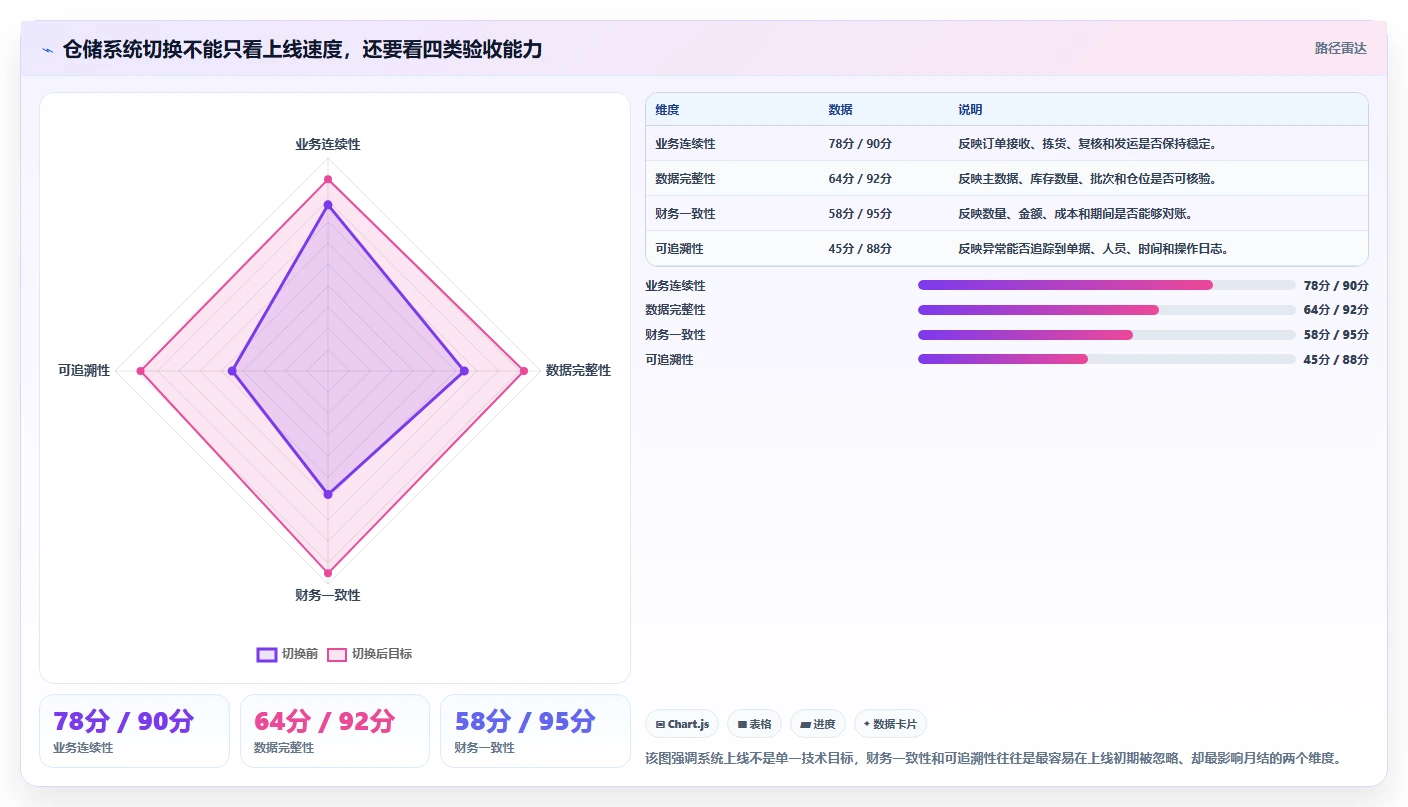Click description about 单据、人员、时间

click(x=1093, y=249)
